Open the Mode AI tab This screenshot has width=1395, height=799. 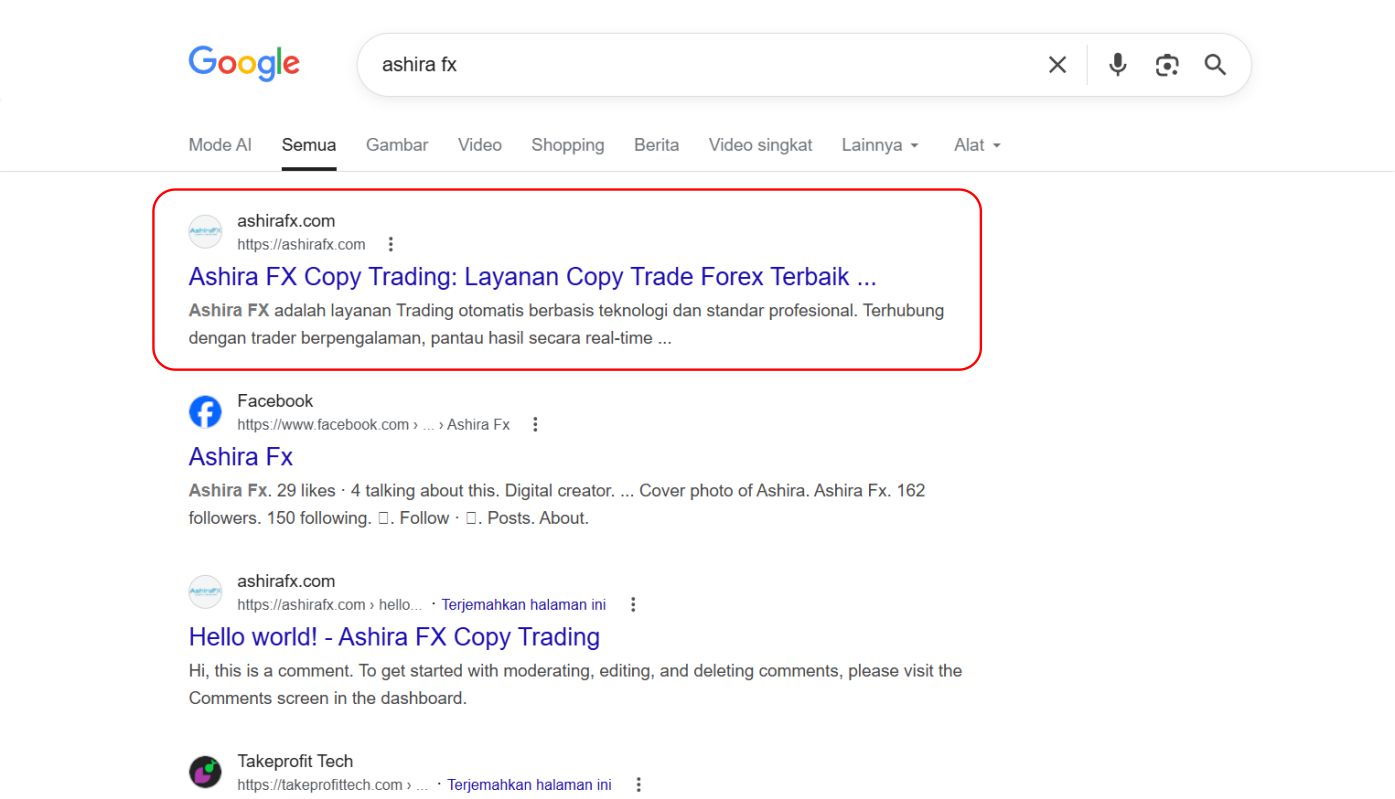pyautogui.click(x=219, y=145)
